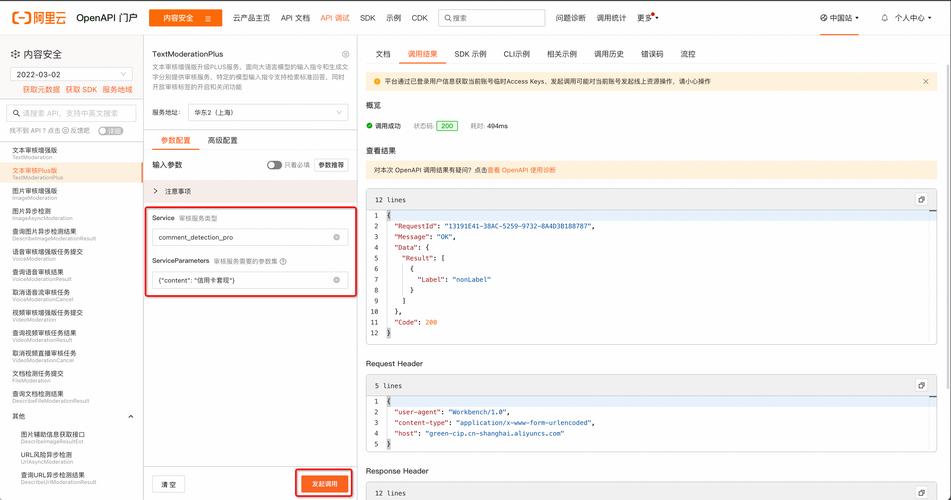Open the 相关示例 tab

pos(562,54)
